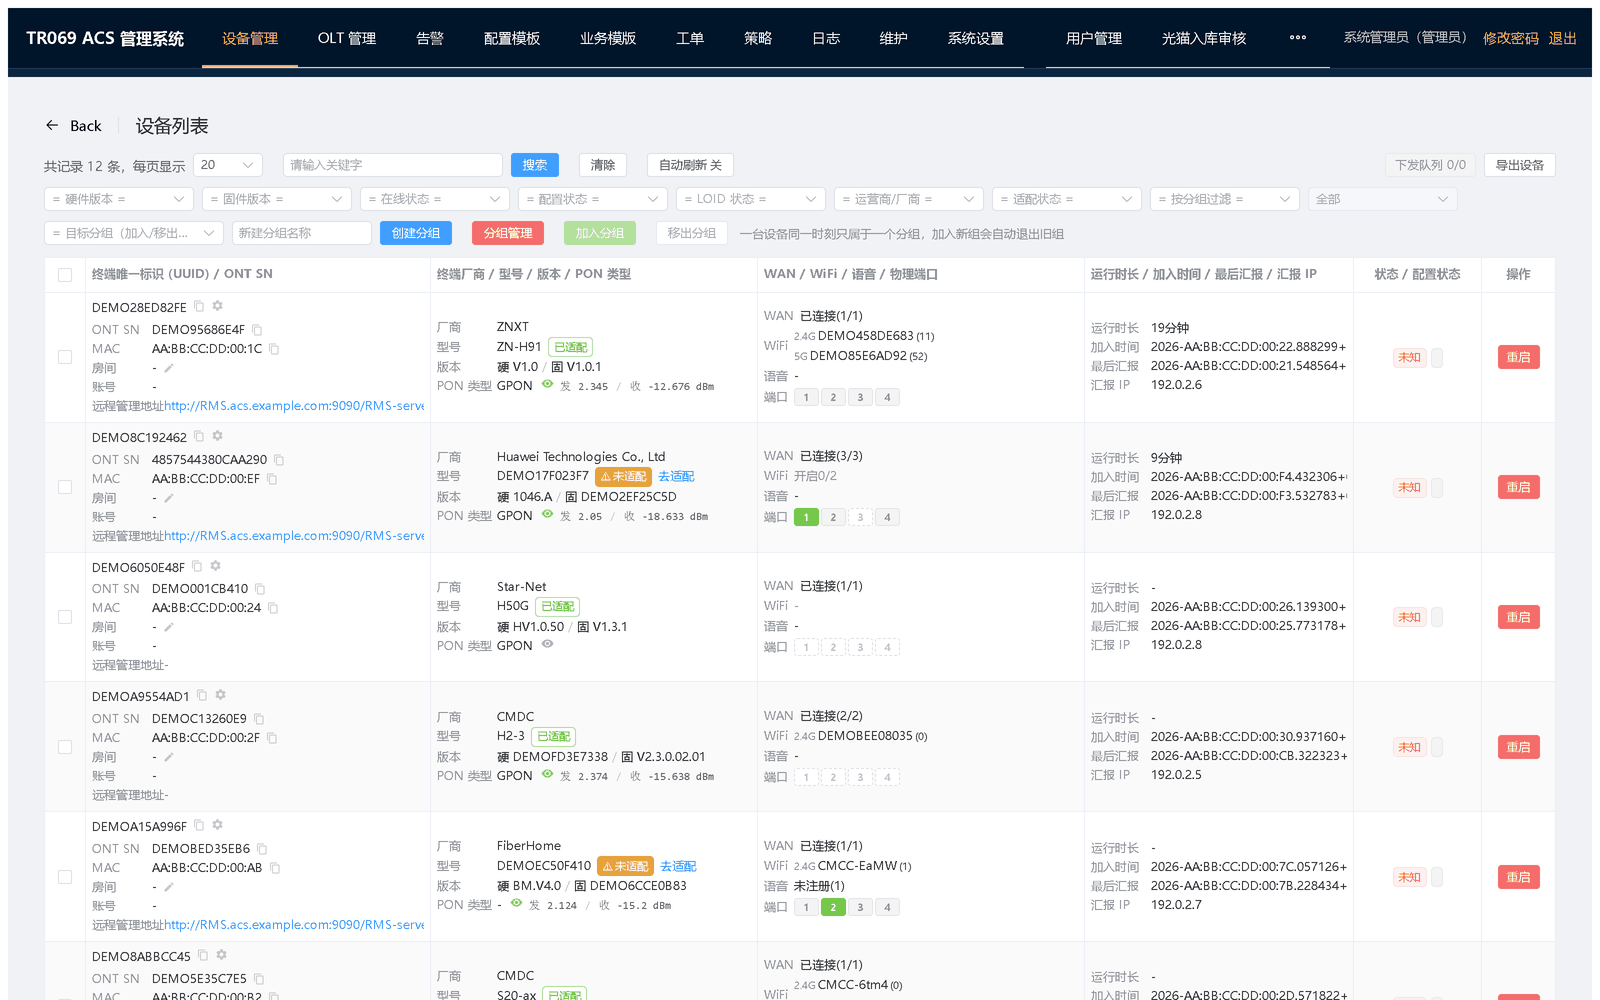Copy ONT SN 4857544380CAA290
The image size is (1600, 1000).
tap(279, 460)
